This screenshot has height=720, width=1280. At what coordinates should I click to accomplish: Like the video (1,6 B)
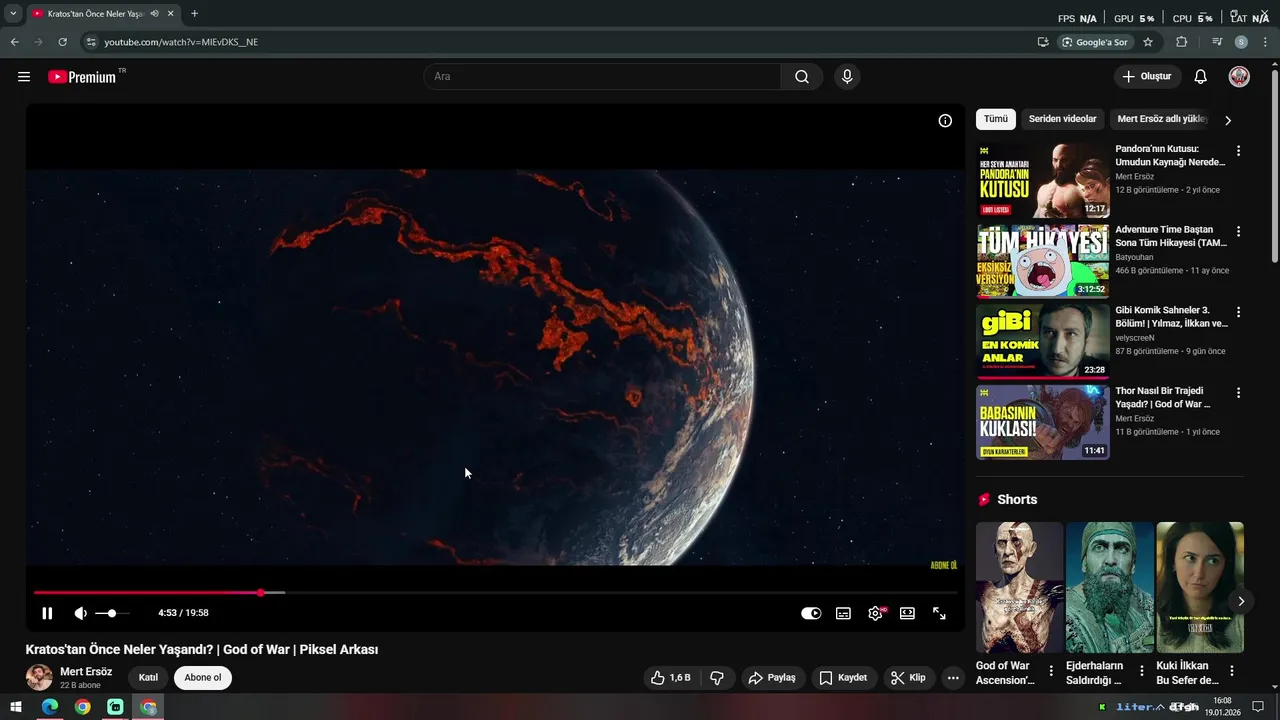(670, 678)
